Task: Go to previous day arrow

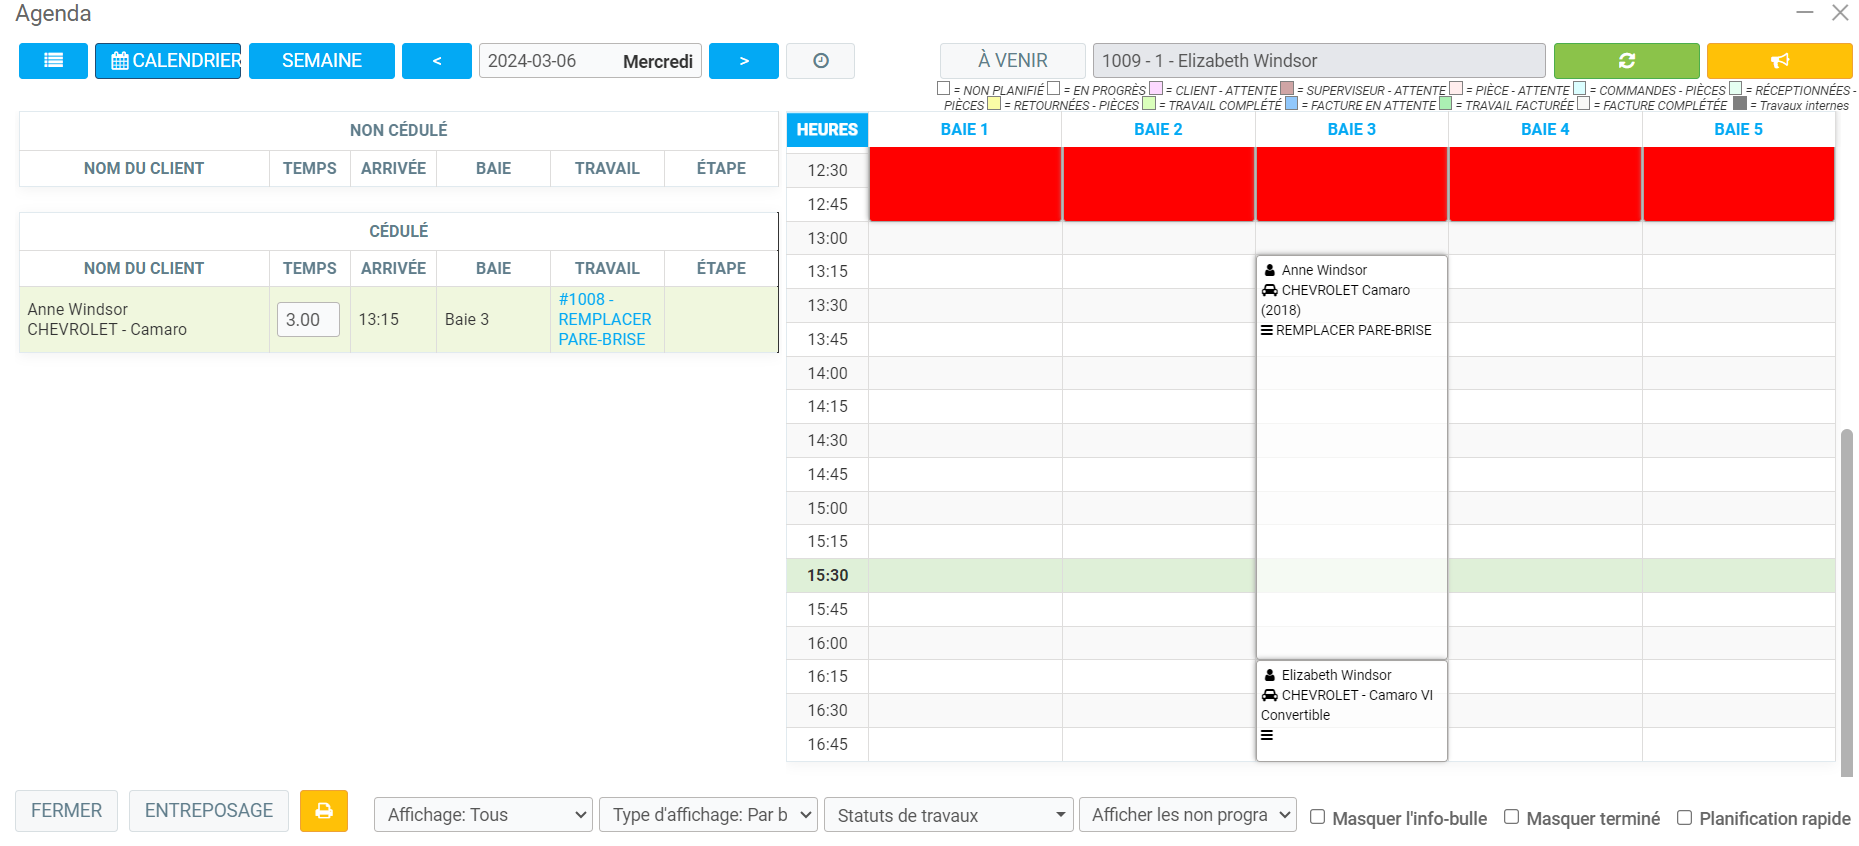Action: (437, 61)
